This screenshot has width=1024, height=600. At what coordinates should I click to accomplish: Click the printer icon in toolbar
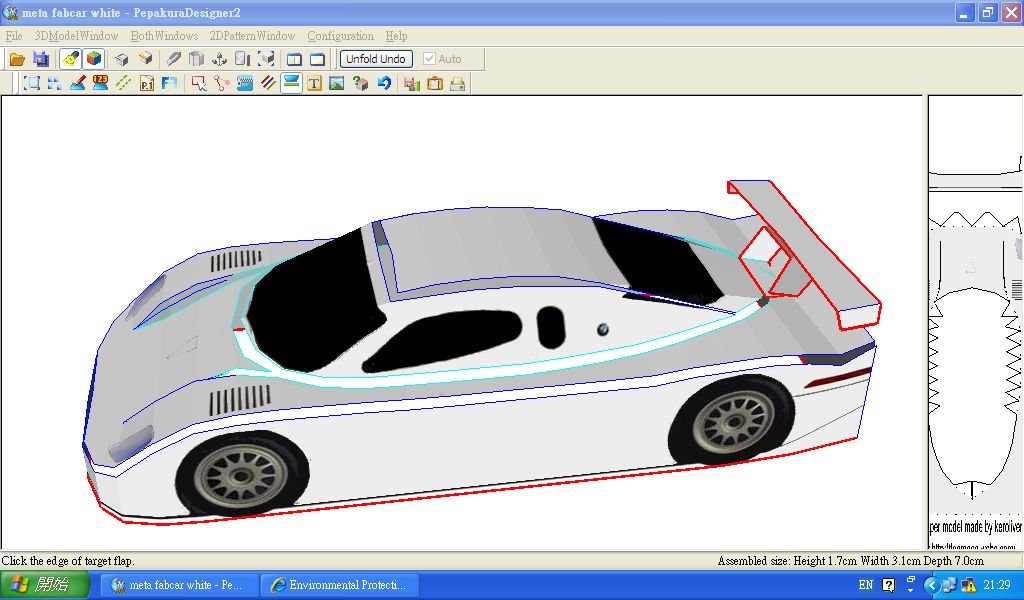pyautogui.click(x=458, y=84)
